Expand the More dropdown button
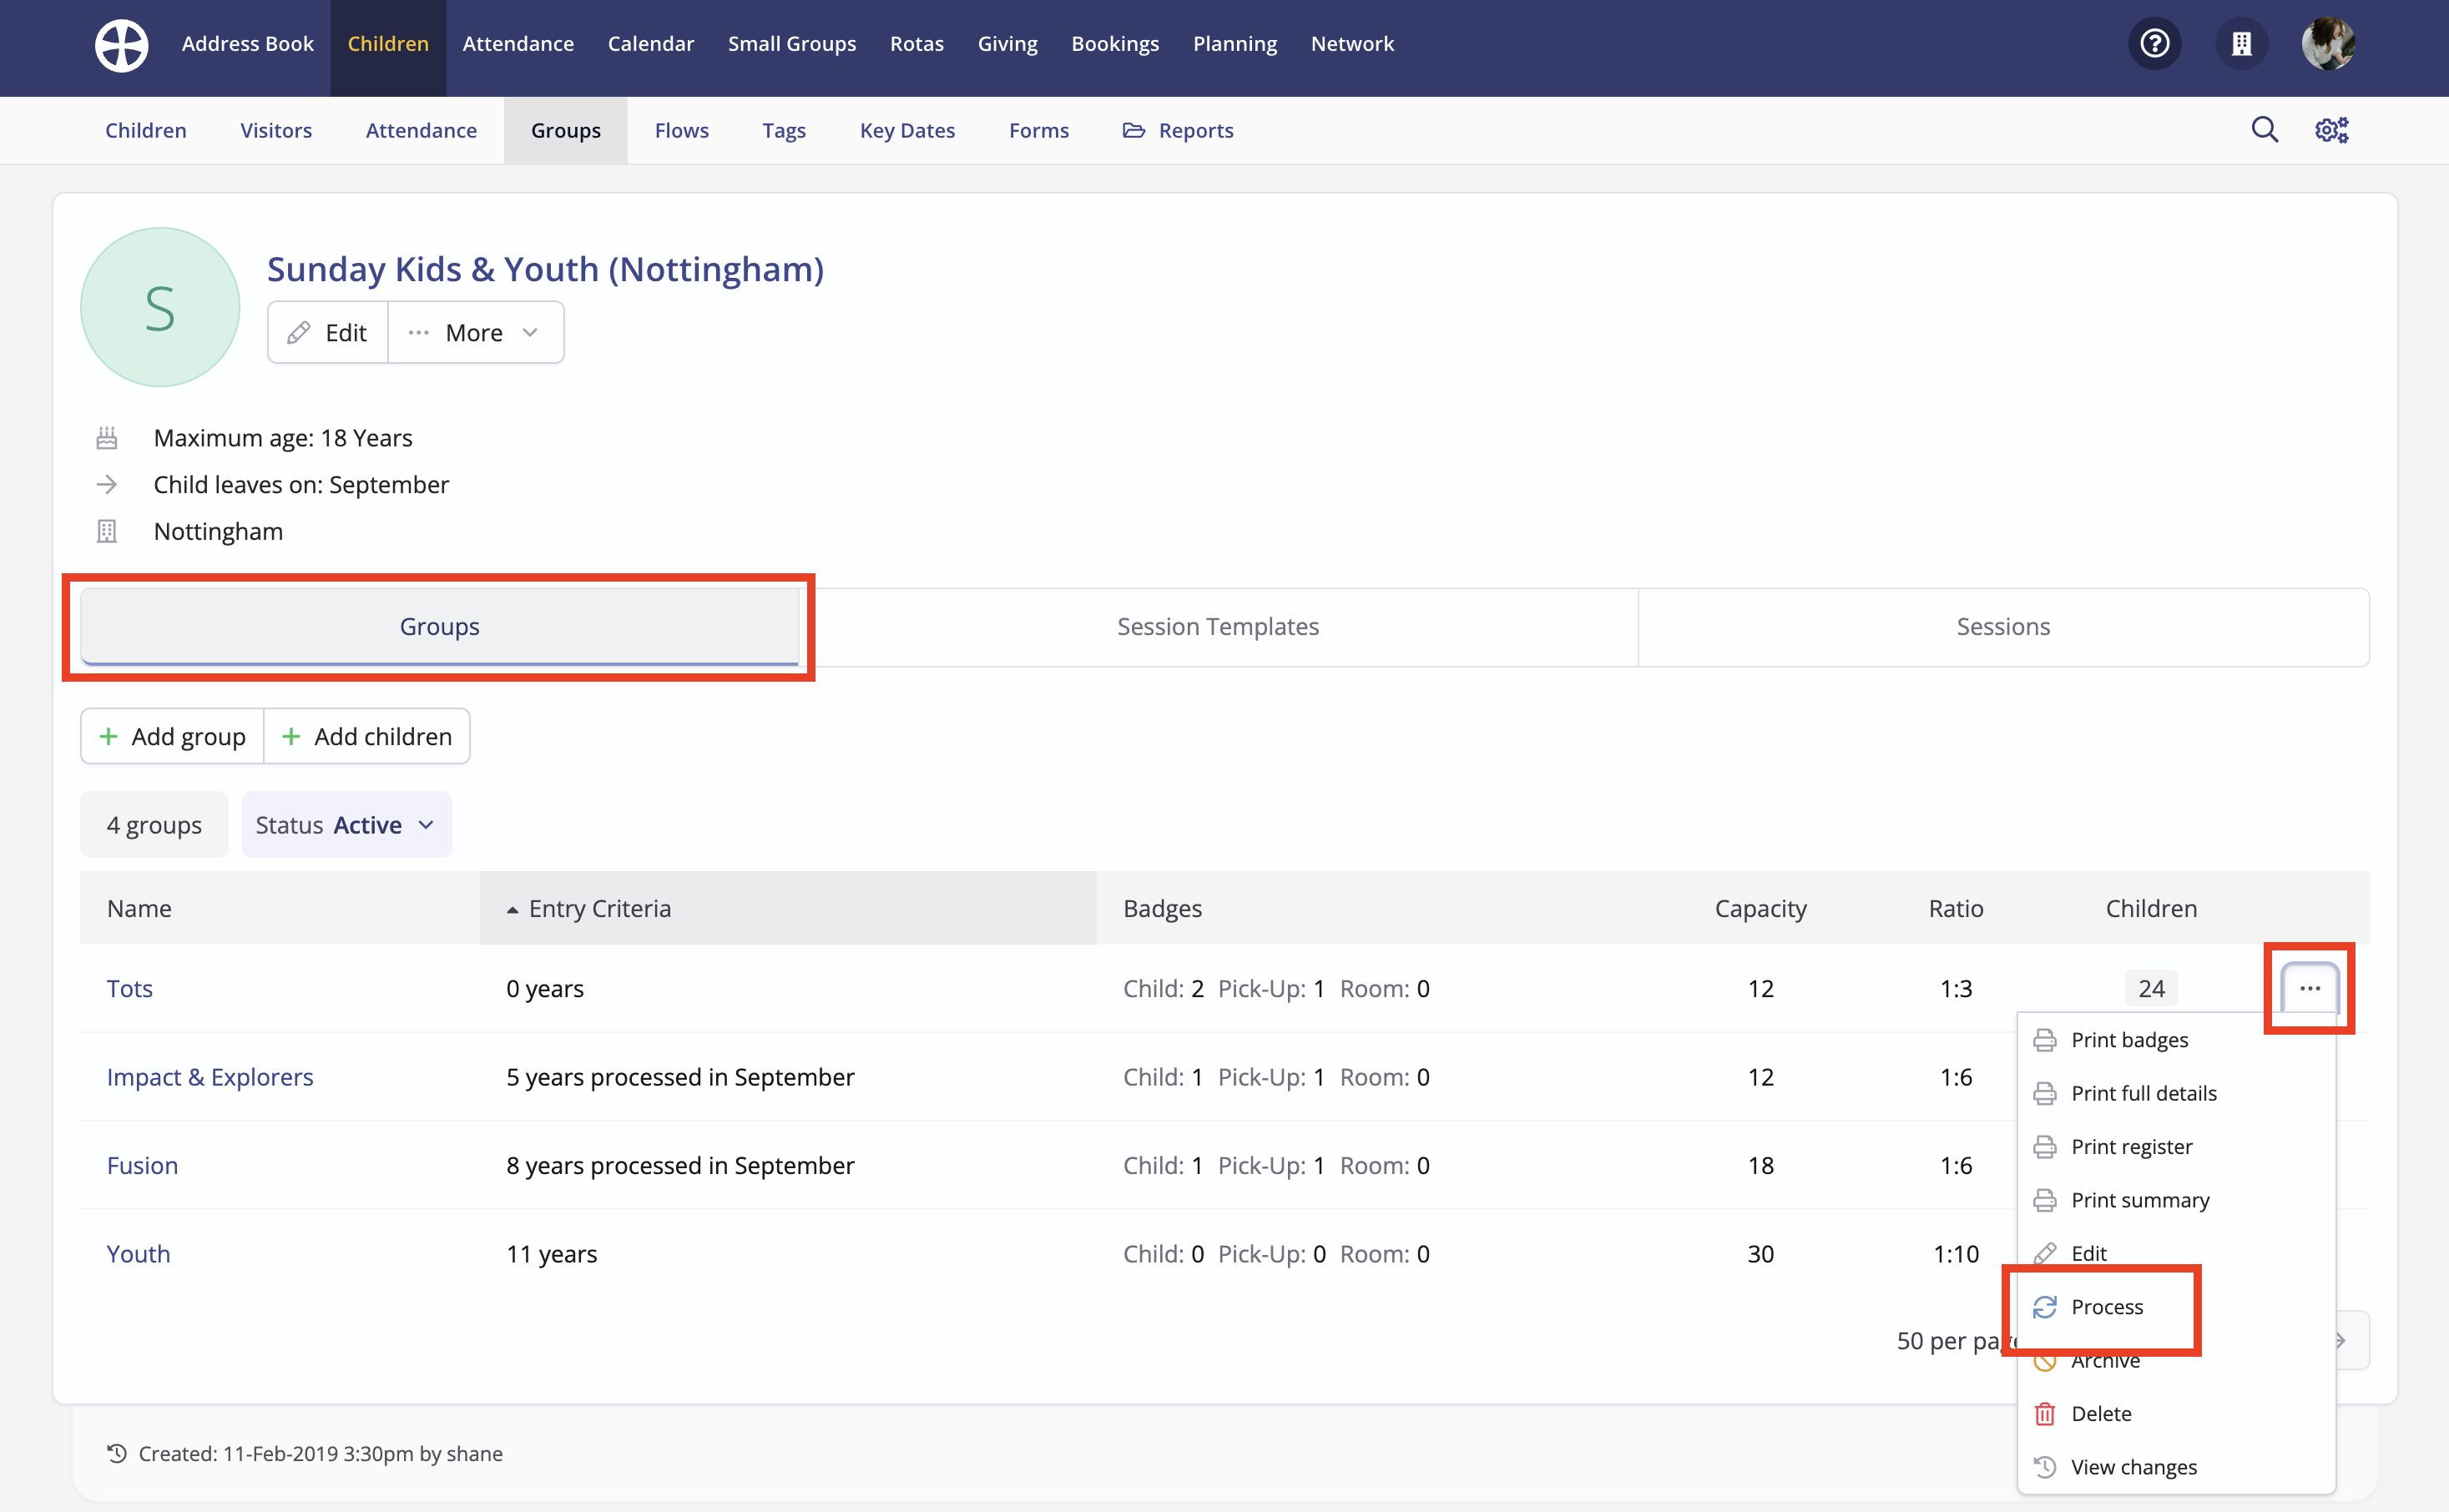This screenshot has width=2449, height=1512. pos(475,333)
